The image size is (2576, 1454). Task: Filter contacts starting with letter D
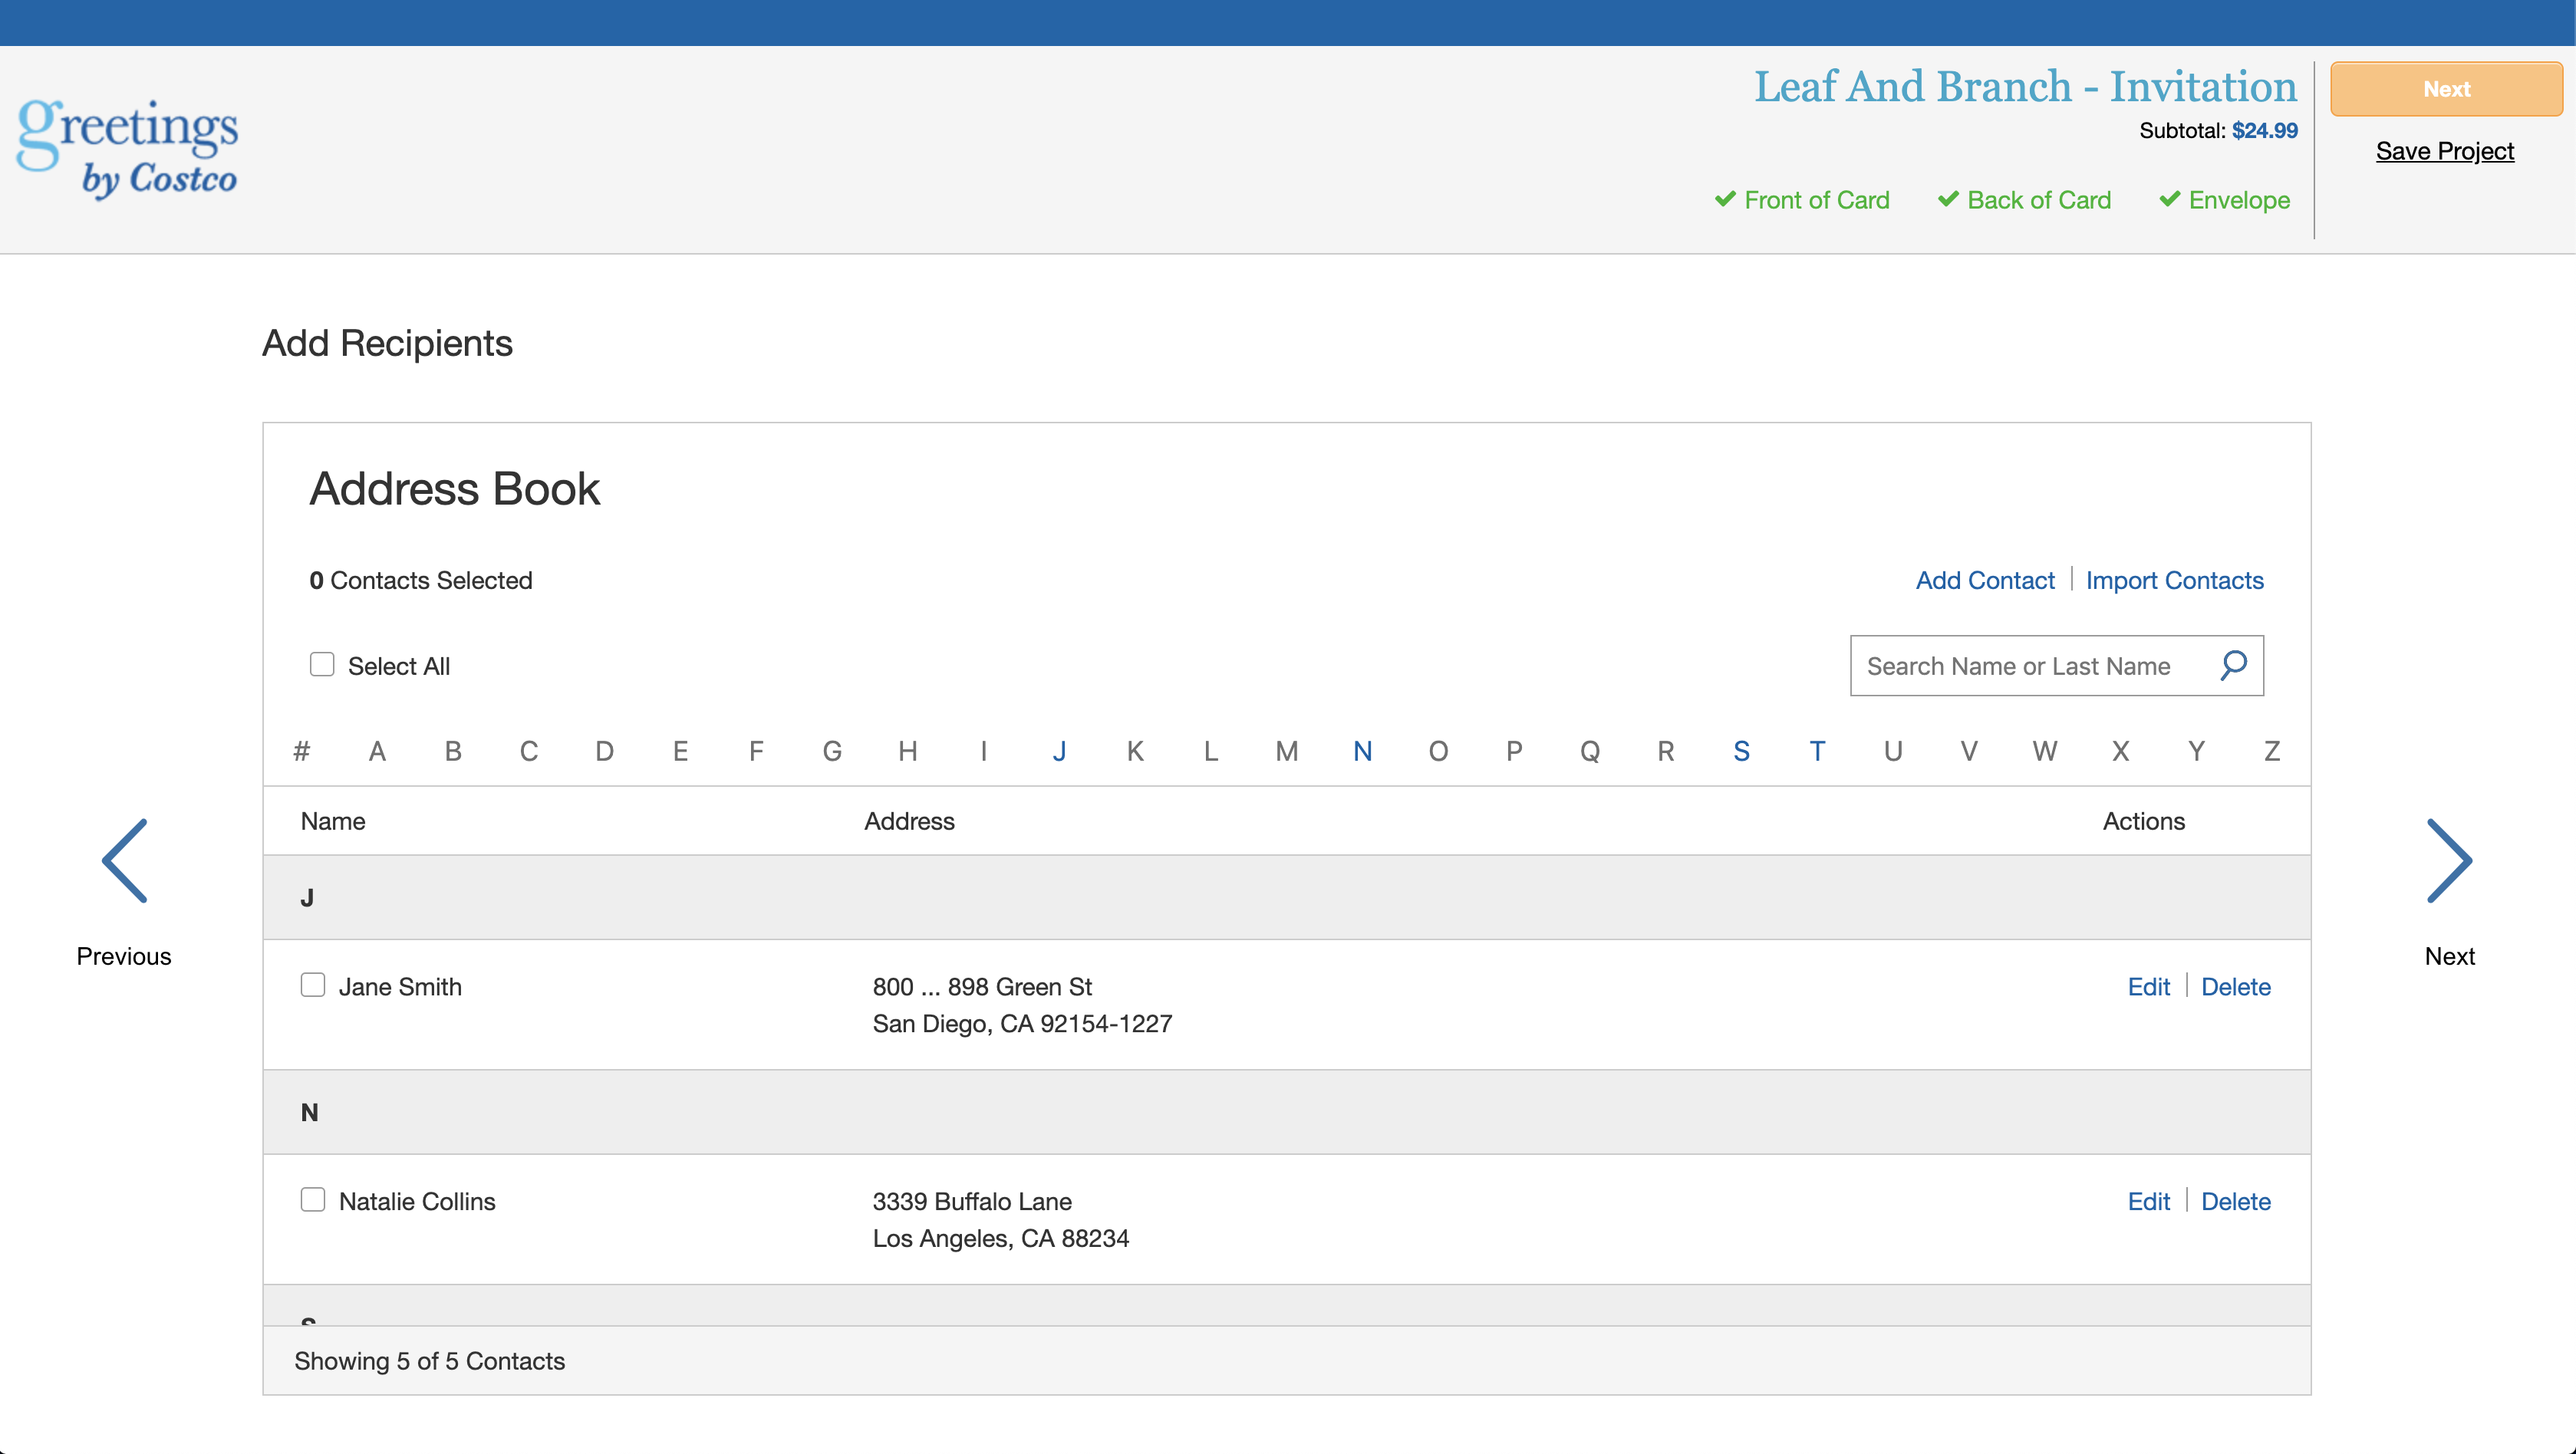click(603, 752)
